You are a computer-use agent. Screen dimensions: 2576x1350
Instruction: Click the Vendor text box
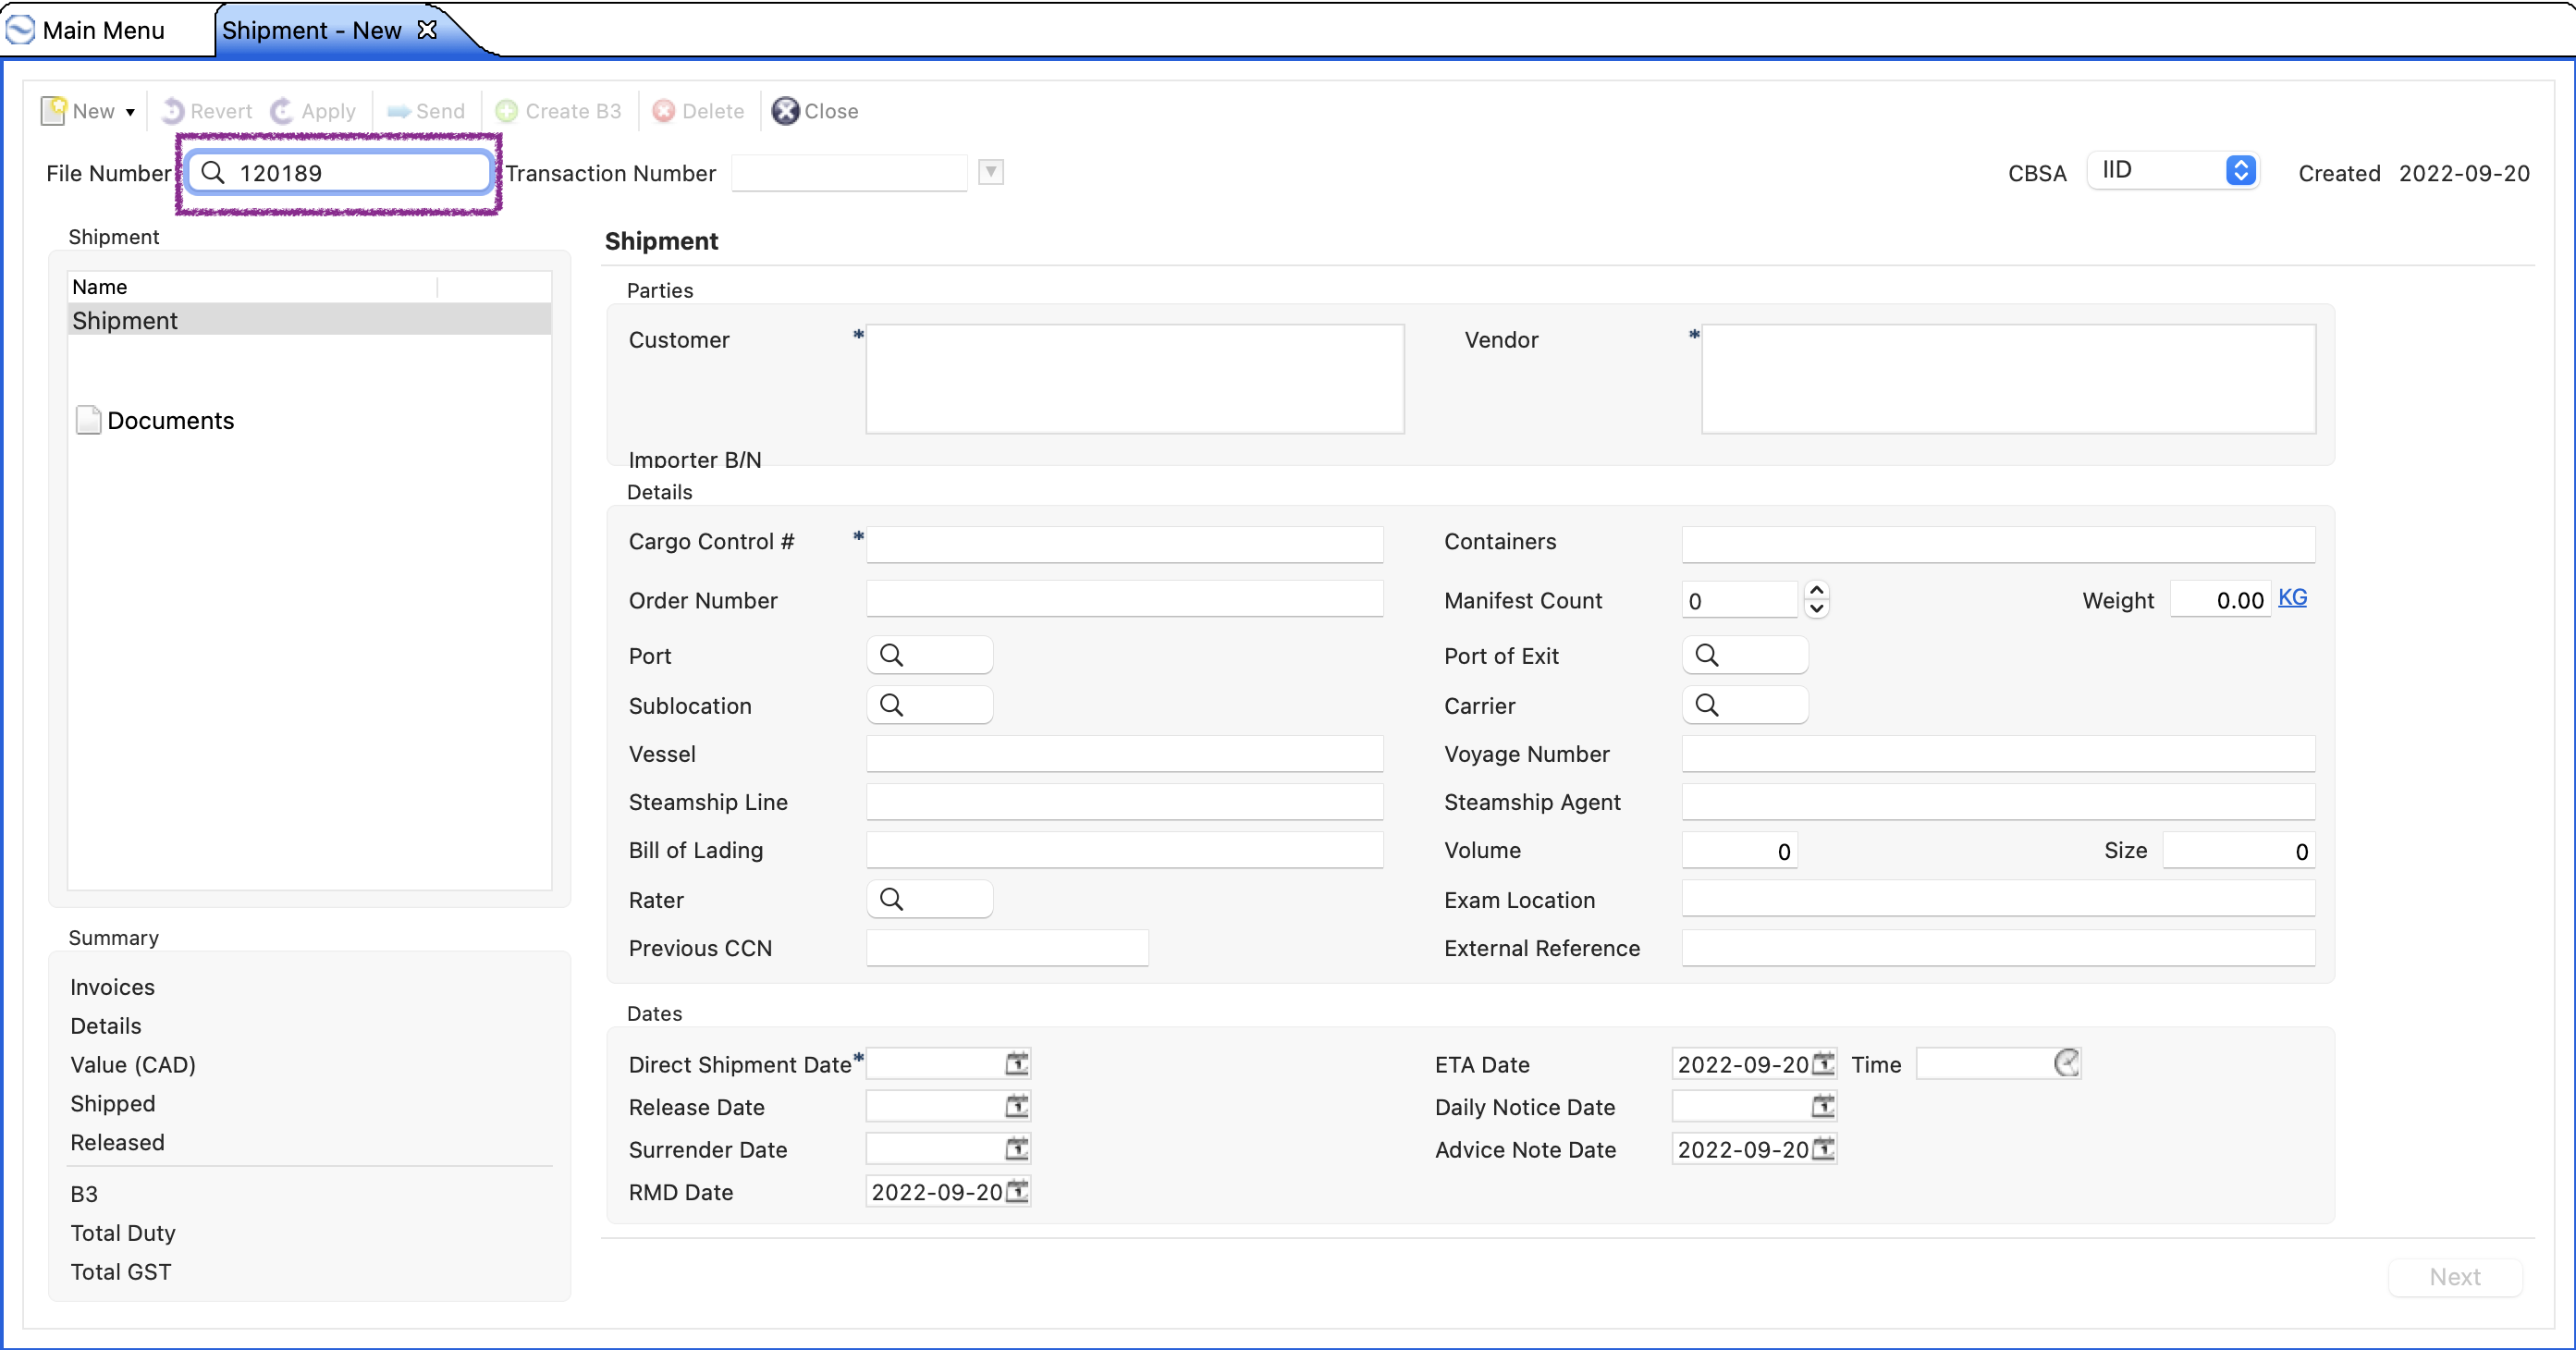click(2009, 379)
